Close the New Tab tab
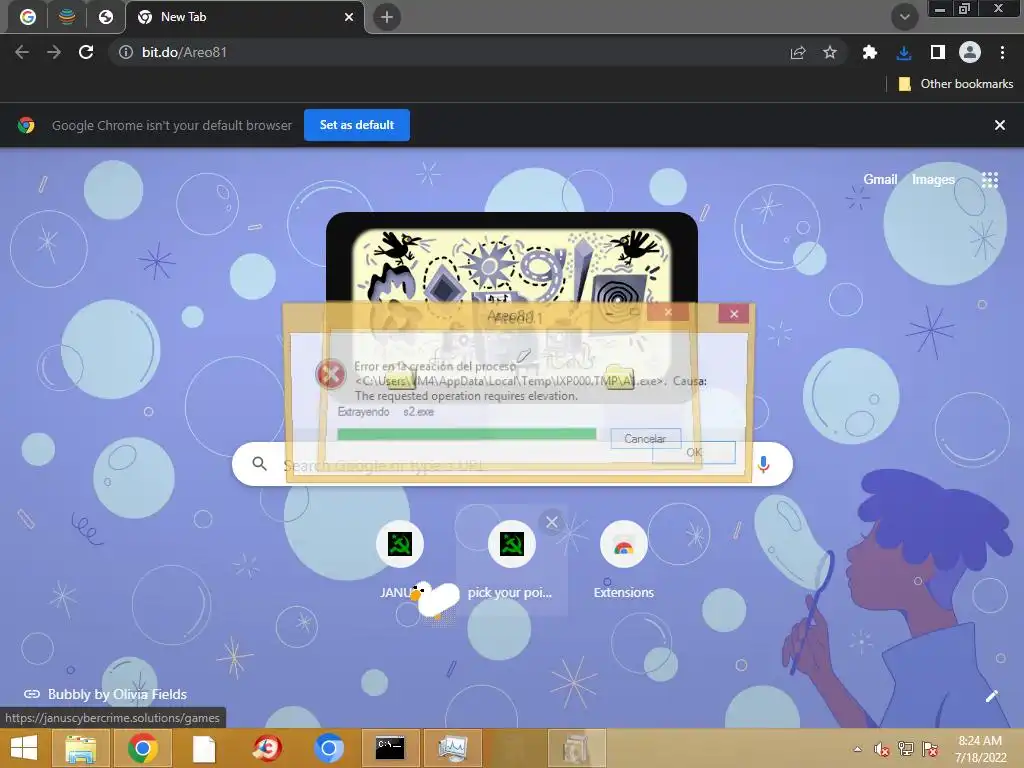This screenshot has width=1024, height=768. click(x=349, y=17)
